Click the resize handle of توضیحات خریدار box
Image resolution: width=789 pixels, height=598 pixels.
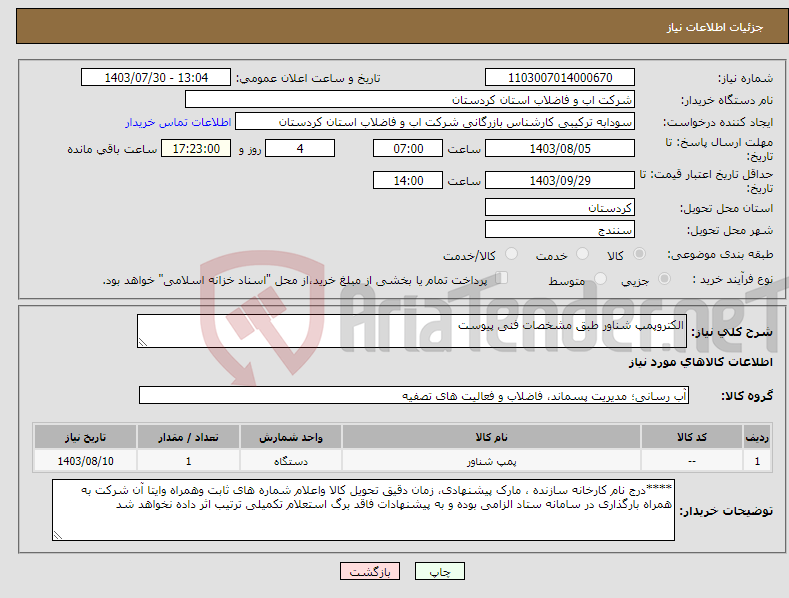[x=58, y=536]
